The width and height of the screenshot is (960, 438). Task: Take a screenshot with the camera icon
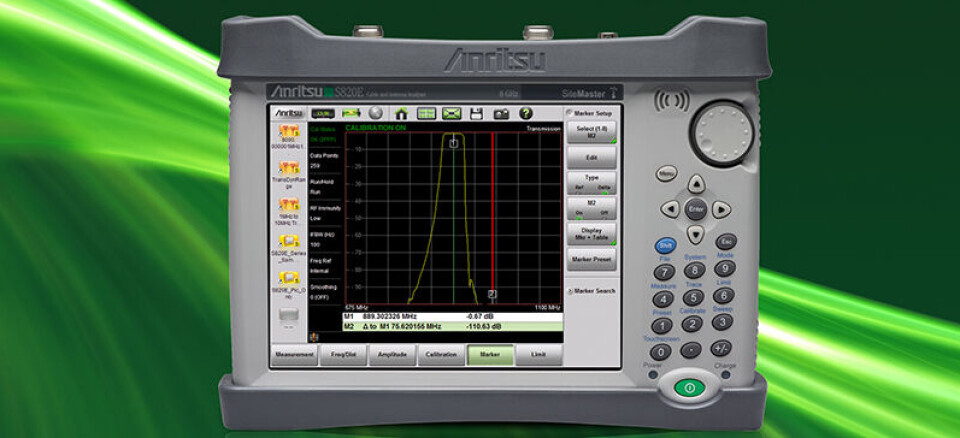[x=501, y=113]
